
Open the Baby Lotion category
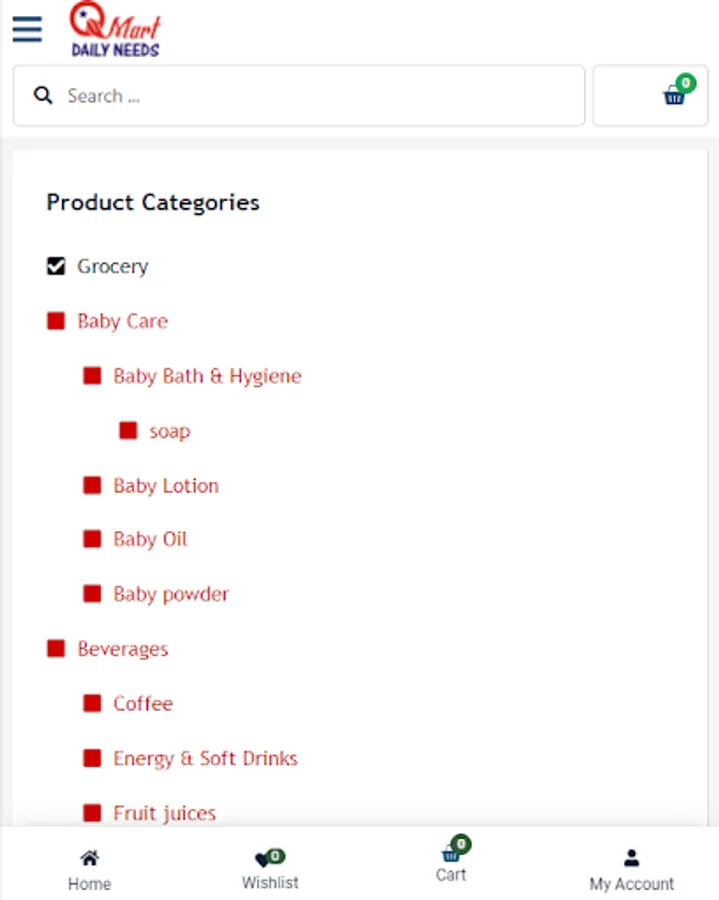[x=166, y=486]
